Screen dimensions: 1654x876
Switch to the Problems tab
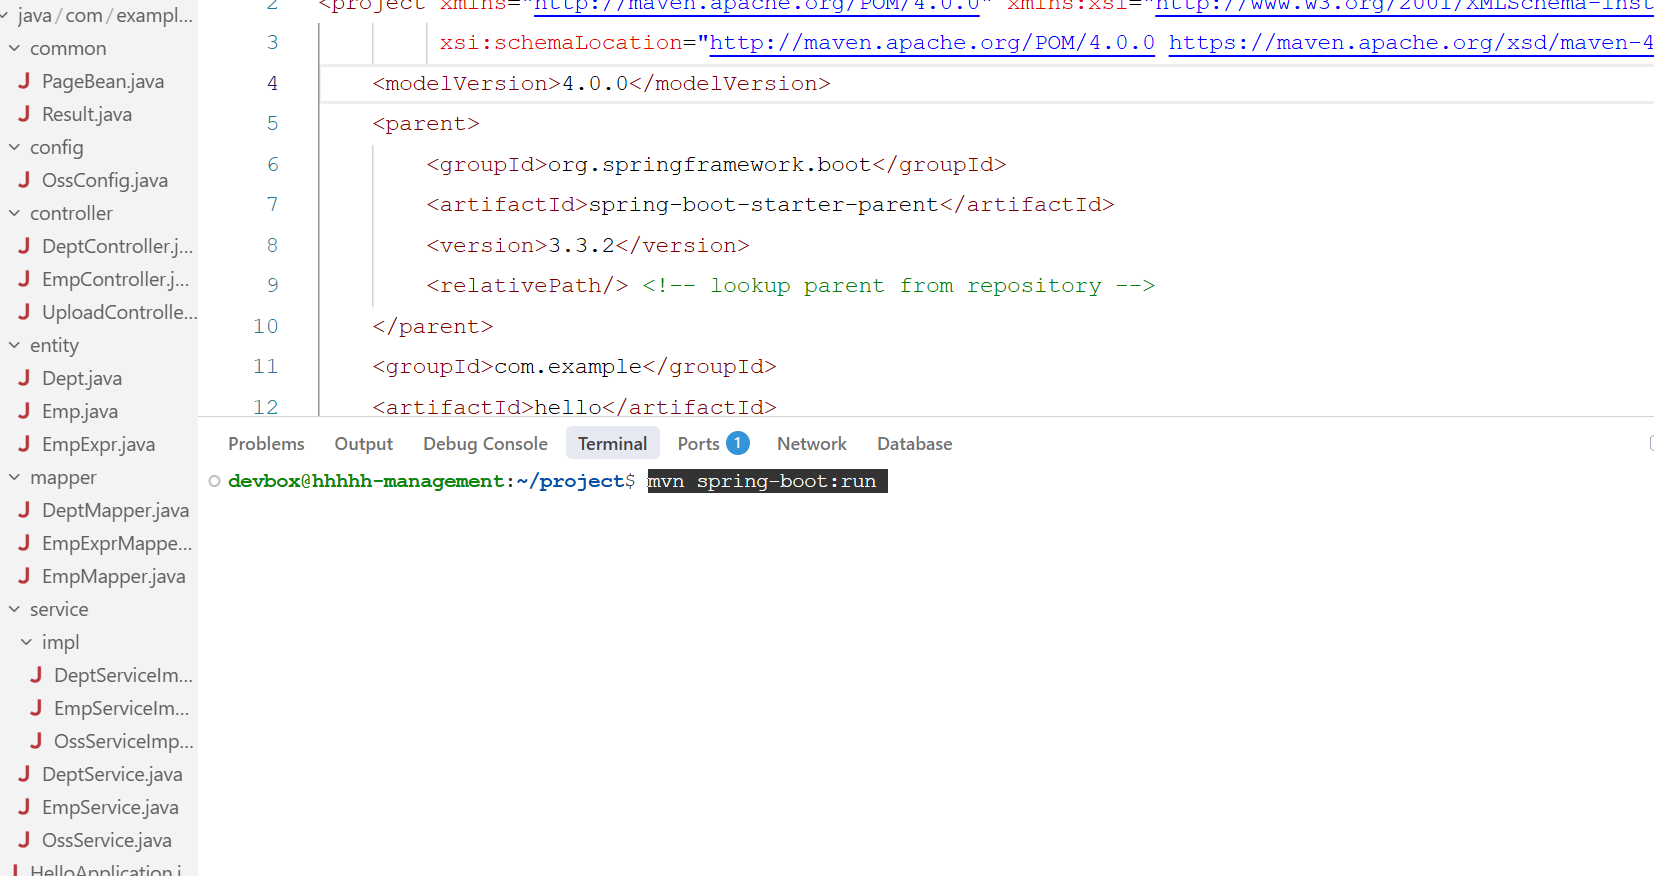pyautogui.click(x=266, y=443)
